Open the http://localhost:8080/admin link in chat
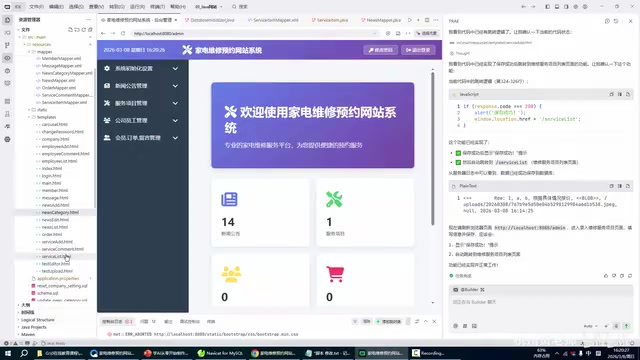 coord(529,228)
